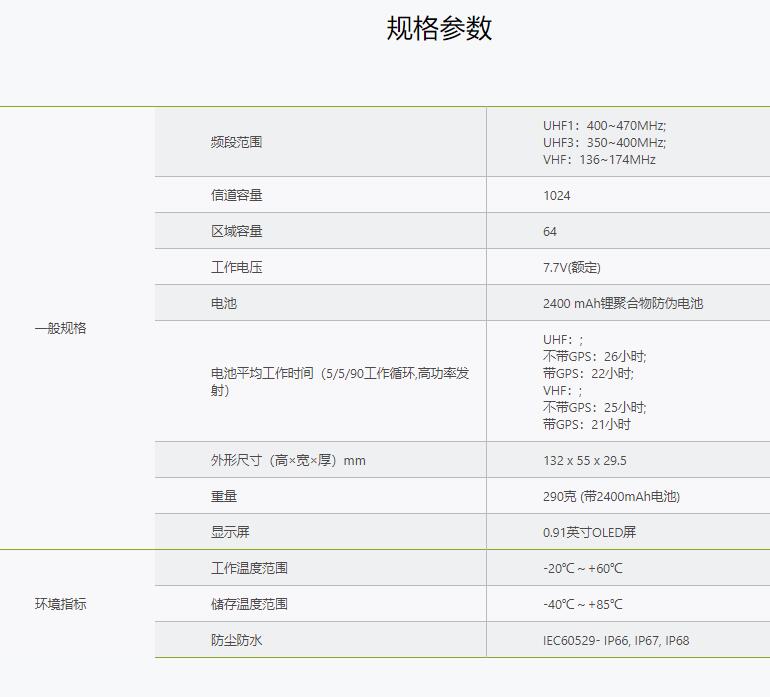The height and width of the screenshot is (697, 770).
Task: Click the 2400 mAh锂聚合物防伪电池 value
Action: (622, 303)
